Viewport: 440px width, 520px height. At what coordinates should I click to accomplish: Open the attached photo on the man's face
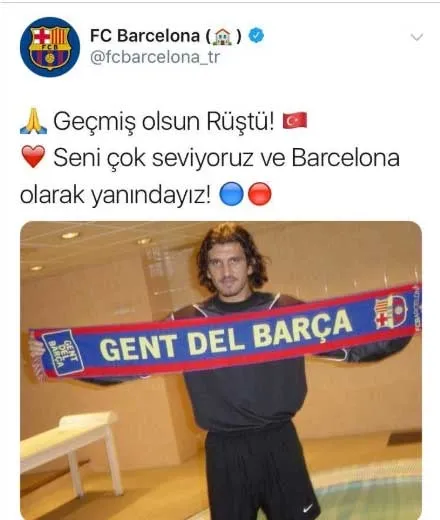[231, 263]
